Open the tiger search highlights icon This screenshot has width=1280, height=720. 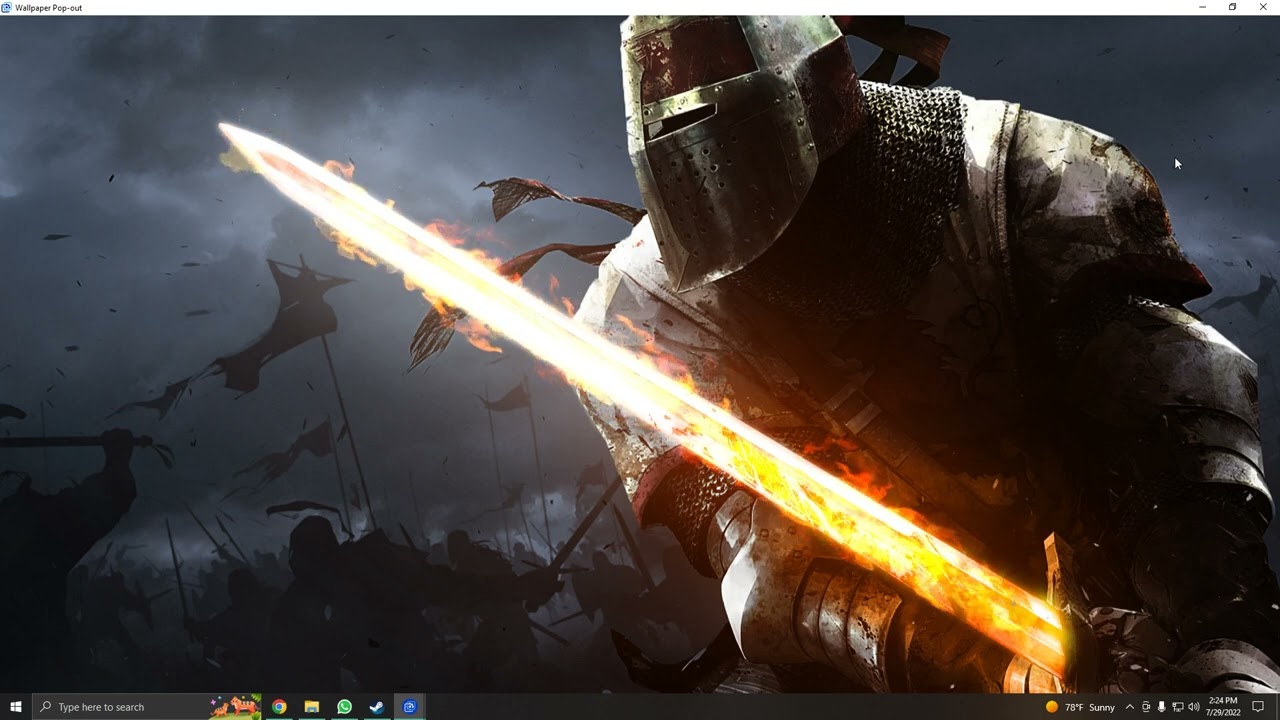coord(235,707)
